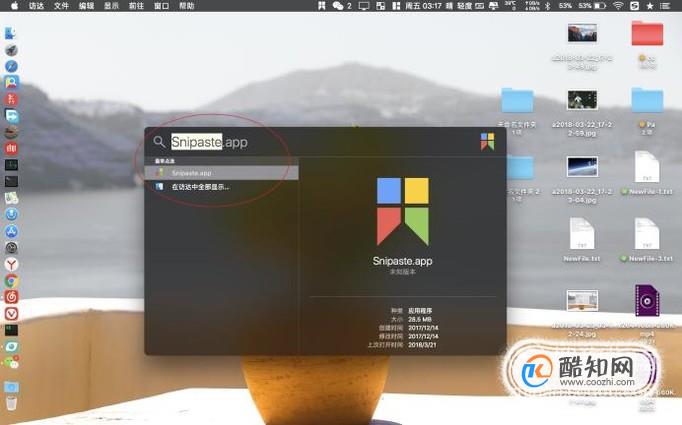
Task: Open Safari compass icon in Dock
Action: (11, 66)
